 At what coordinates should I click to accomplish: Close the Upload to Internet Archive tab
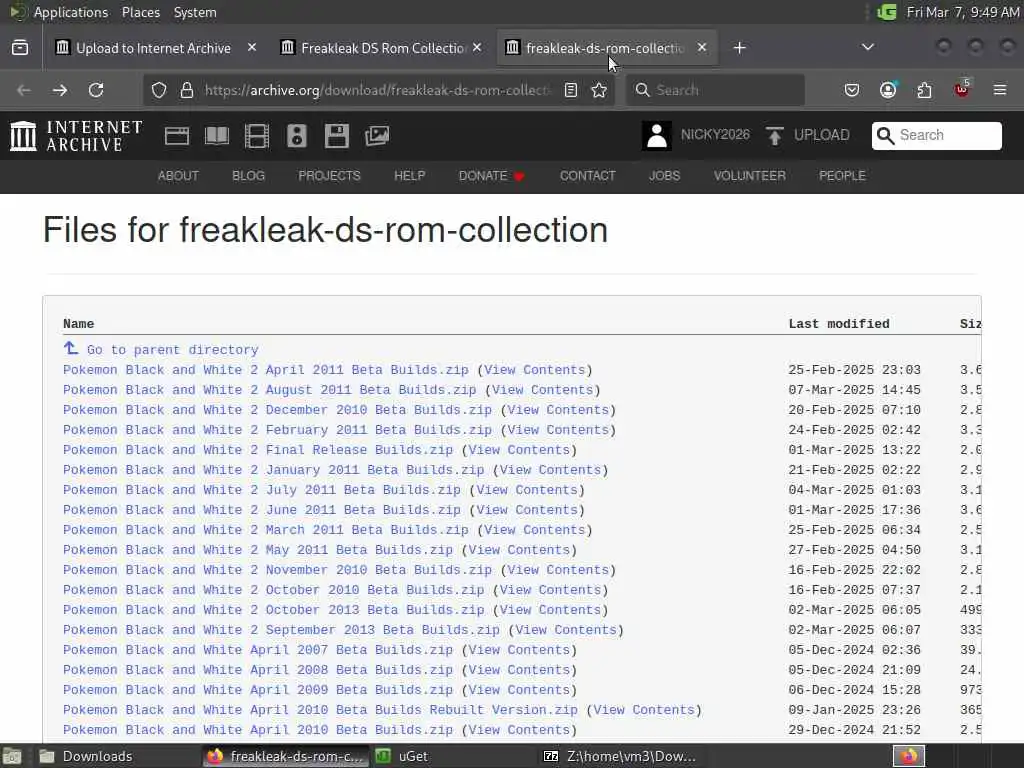tap(252, 48)
